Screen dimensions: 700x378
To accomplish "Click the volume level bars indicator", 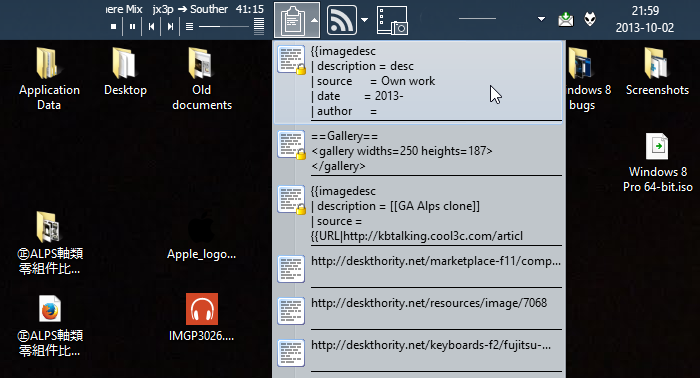I will [x=259, y=26].
